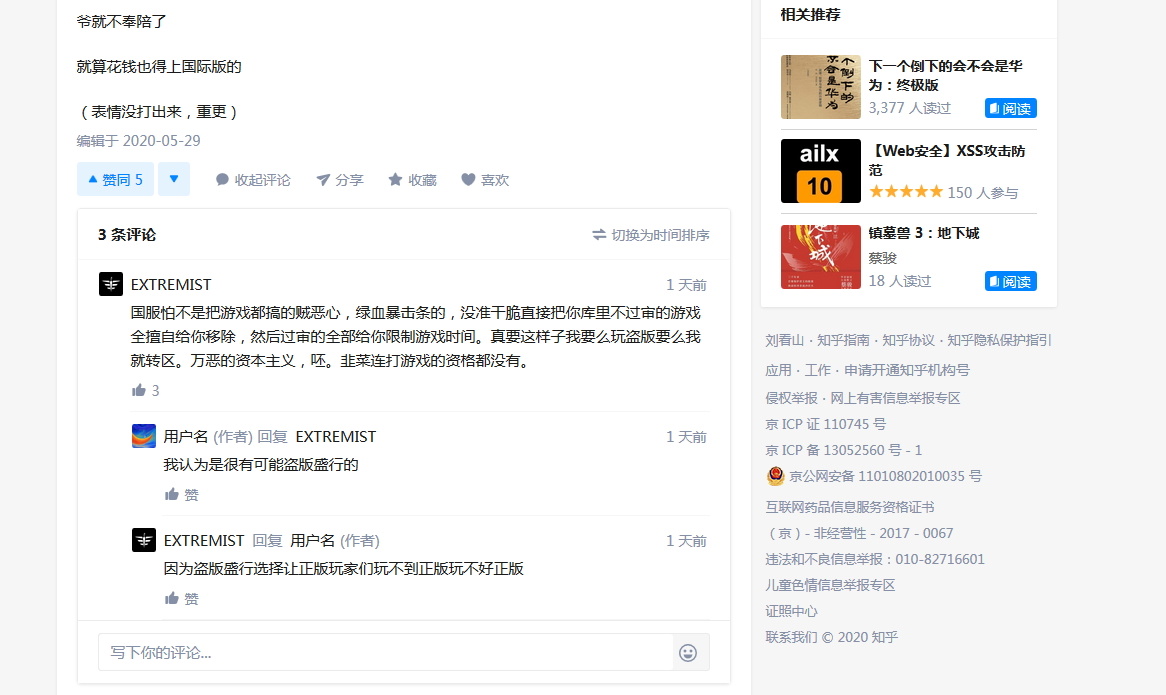This screenshot has width=1166, height=695.
Task: Open 用户名 author avatar in reply
Action: click(x=144, y=436)
